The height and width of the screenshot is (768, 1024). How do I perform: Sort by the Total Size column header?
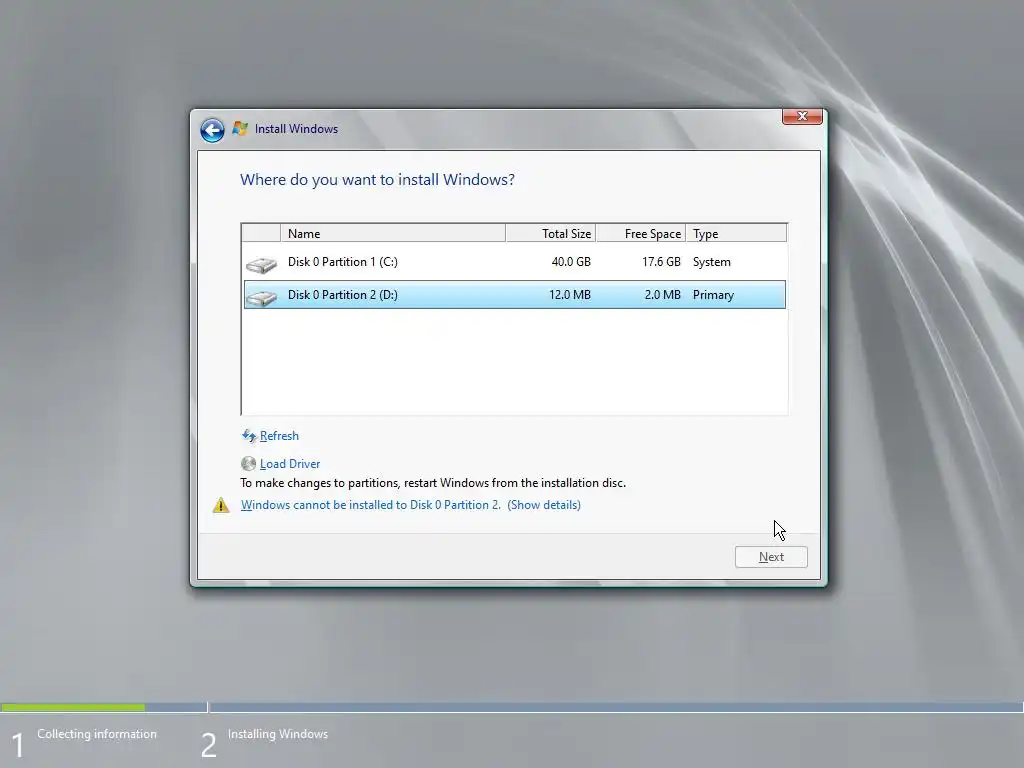551,233
